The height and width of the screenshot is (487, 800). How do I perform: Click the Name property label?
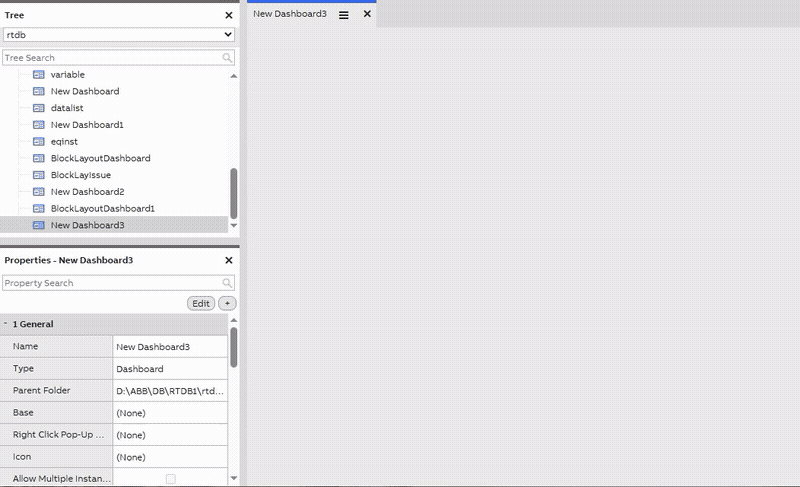[26, 346]
